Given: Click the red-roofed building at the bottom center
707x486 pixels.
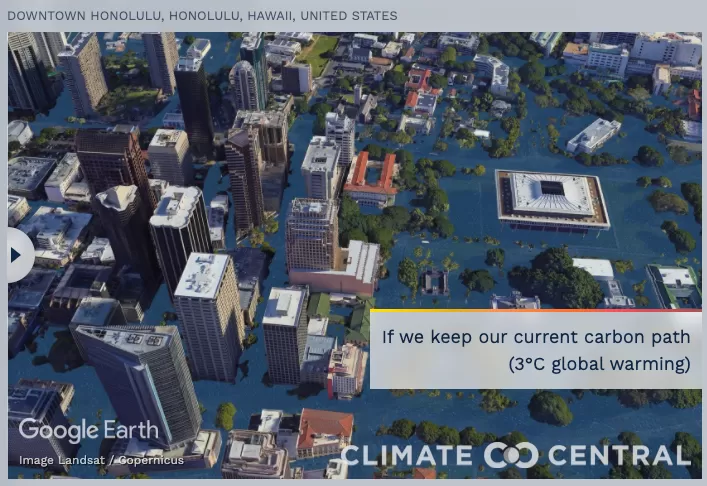Looking at the screenshot, I should pos(325,430).
